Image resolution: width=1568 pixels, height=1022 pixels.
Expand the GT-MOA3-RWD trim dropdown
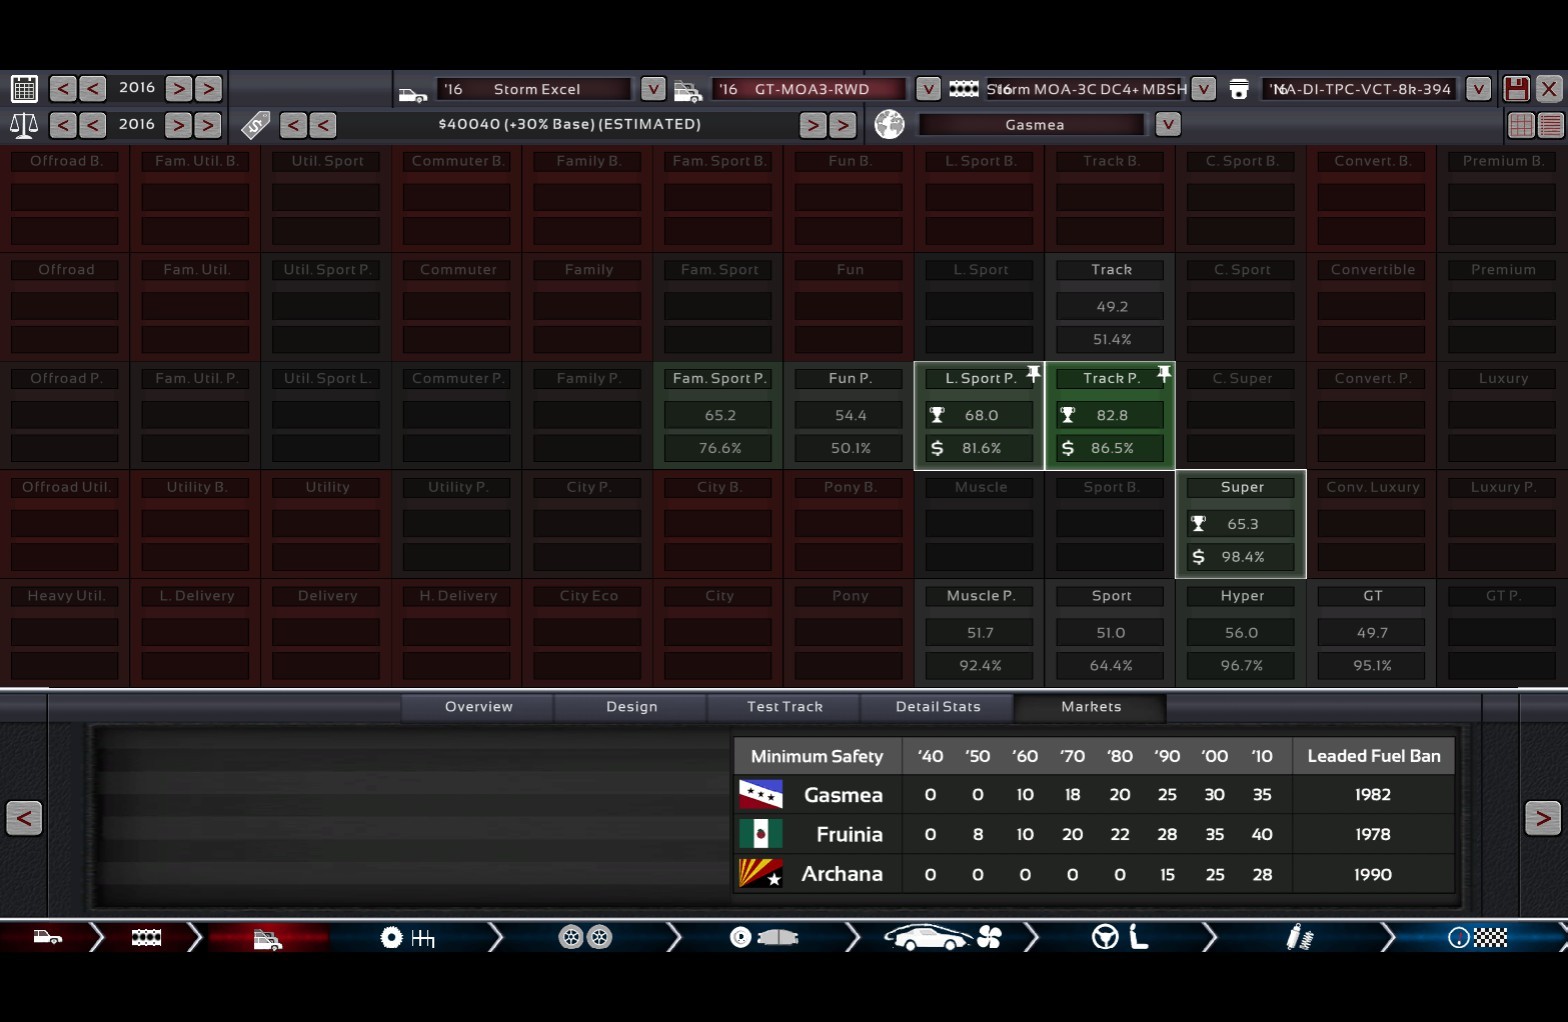click(928, 89)
